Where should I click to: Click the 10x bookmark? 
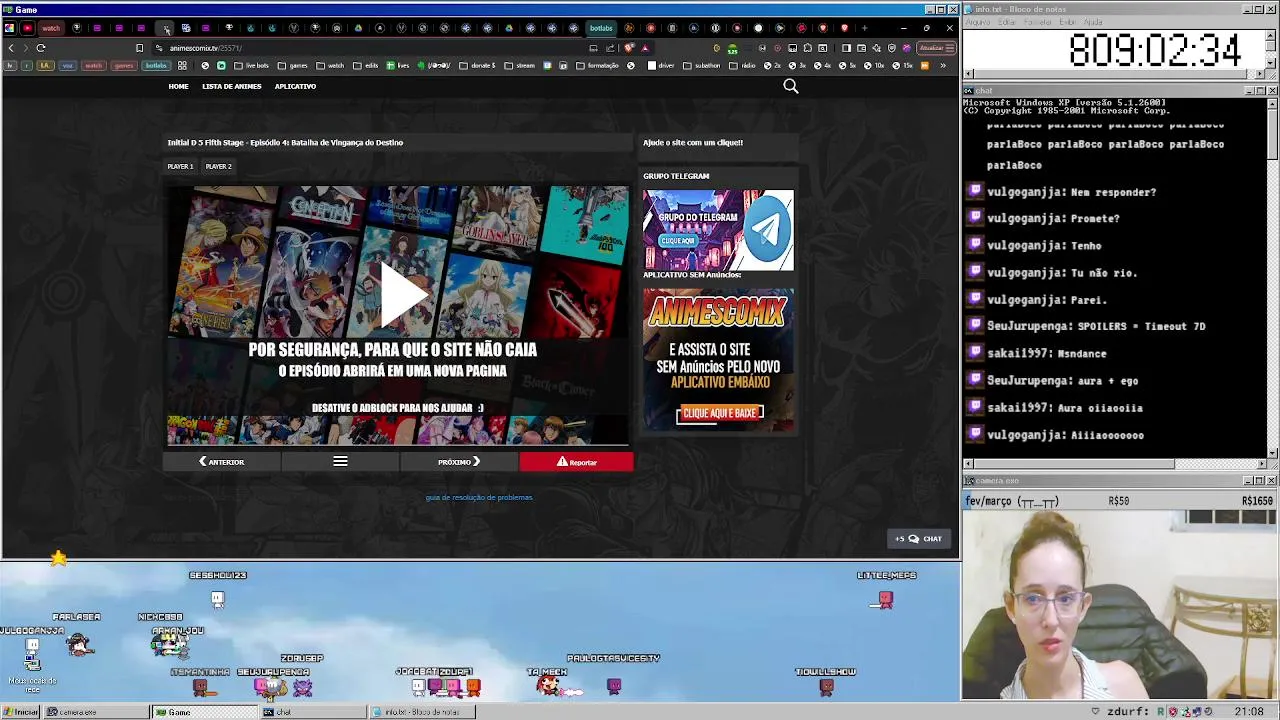tap(873, 66)
